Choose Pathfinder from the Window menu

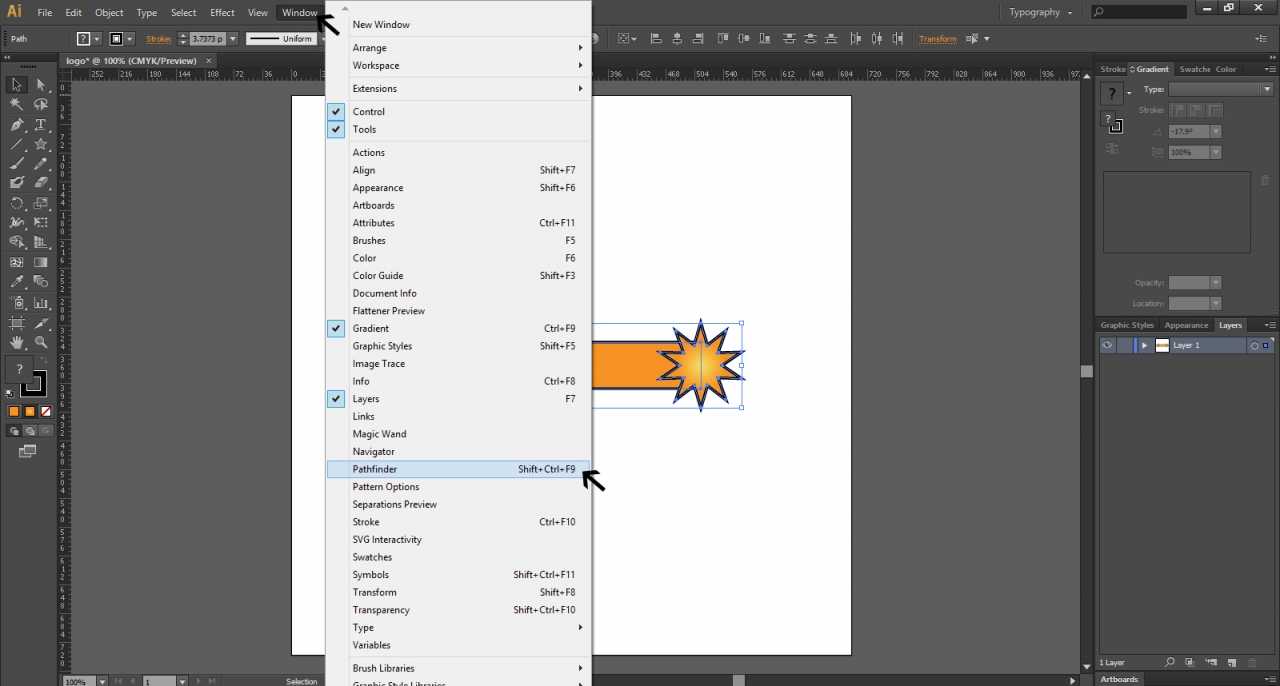pyautogui.click(x=459, y=469)
